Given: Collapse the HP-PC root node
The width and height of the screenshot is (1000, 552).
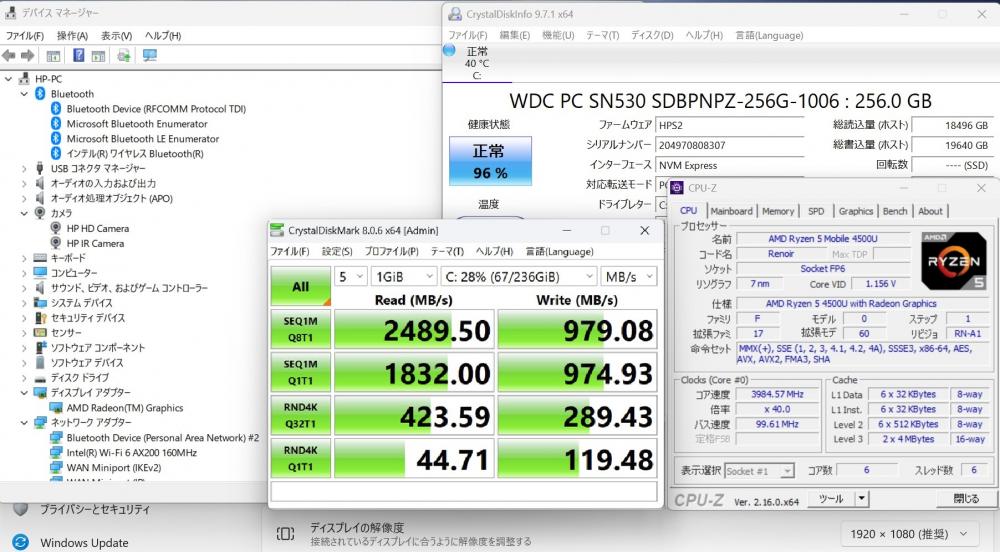Looking at the screenshot, I should coord(8,79).
